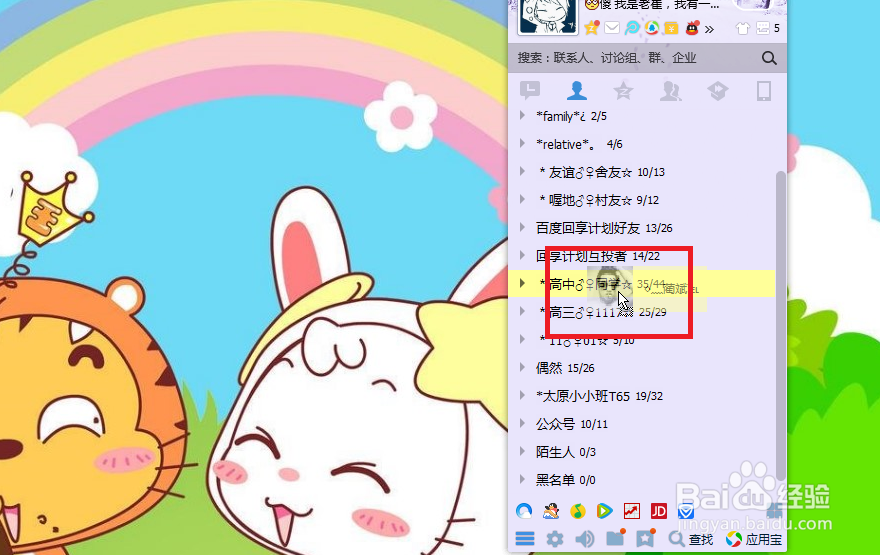Select the 黑名单 0/0 group
This screenshot has height=555, width=880.
641,480
